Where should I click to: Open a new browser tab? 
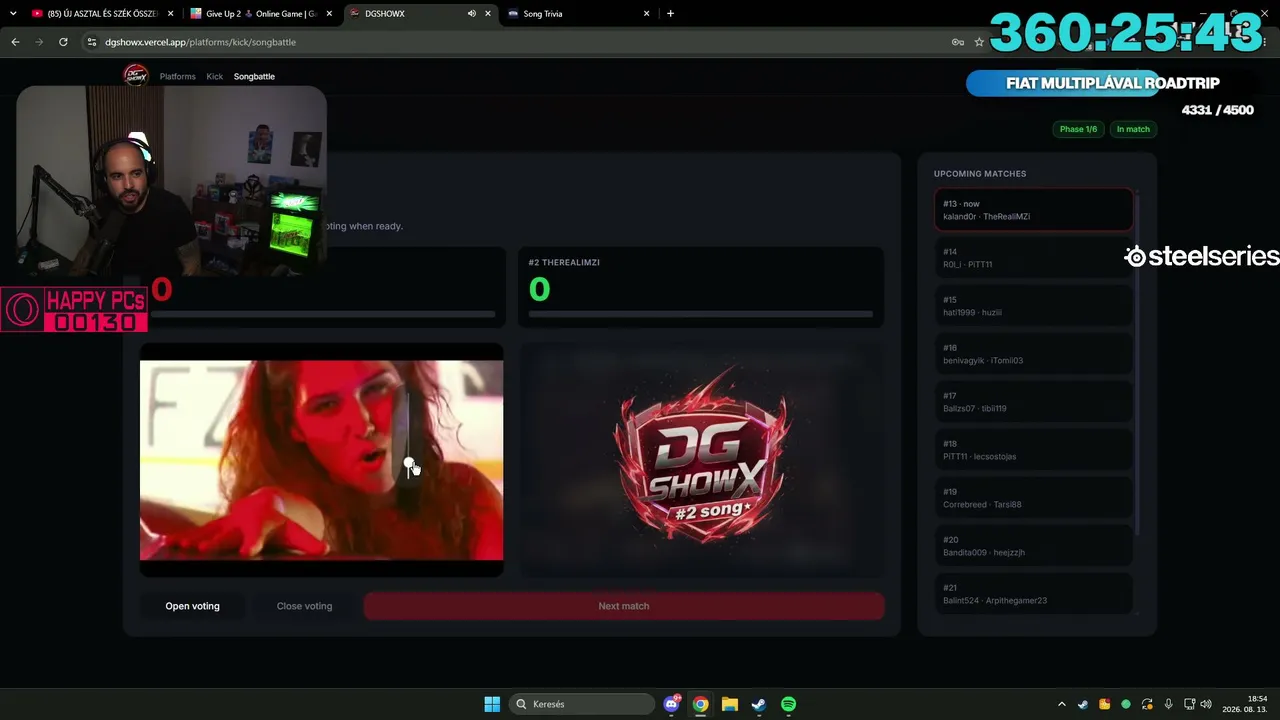point(670,14)
